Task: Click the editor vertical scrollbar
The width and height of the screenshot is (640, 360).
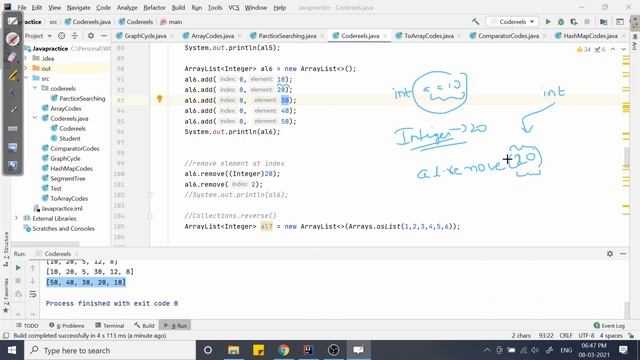Action: click(626, 157)
